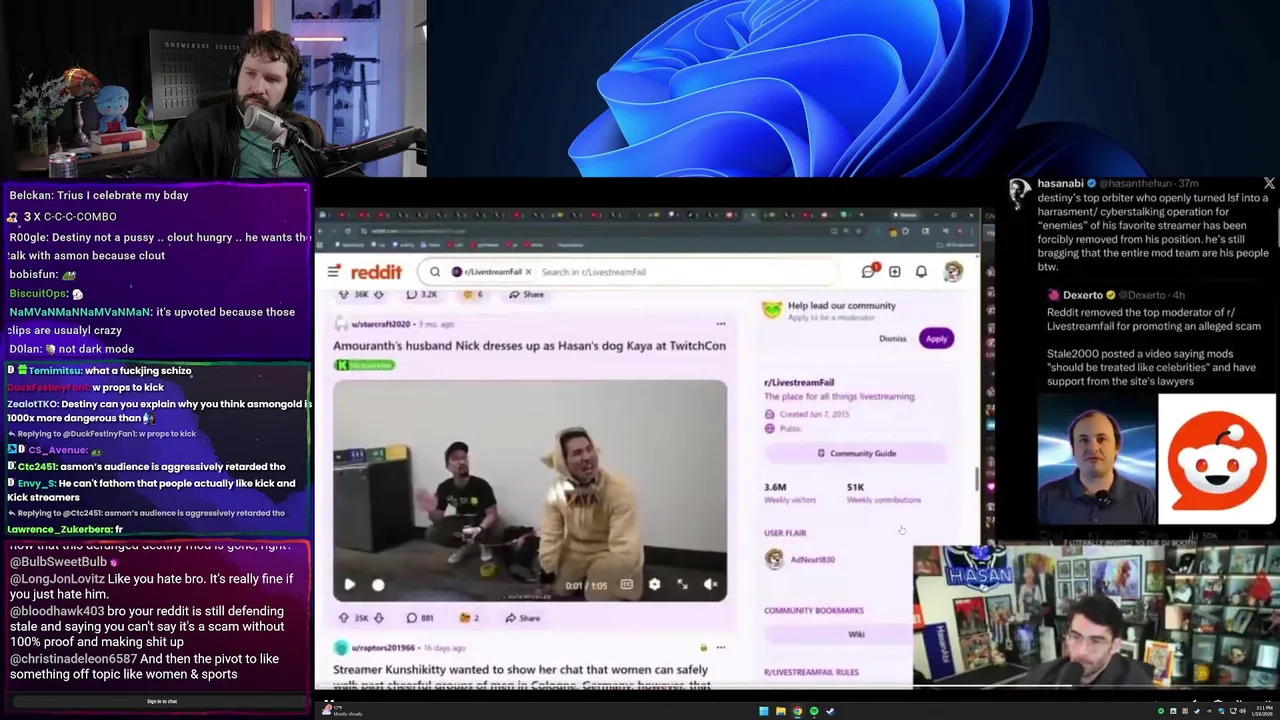Screen dimensions: 1280x720
Task: Open the Reddit user avatar menu
Action: click(953, 272)
